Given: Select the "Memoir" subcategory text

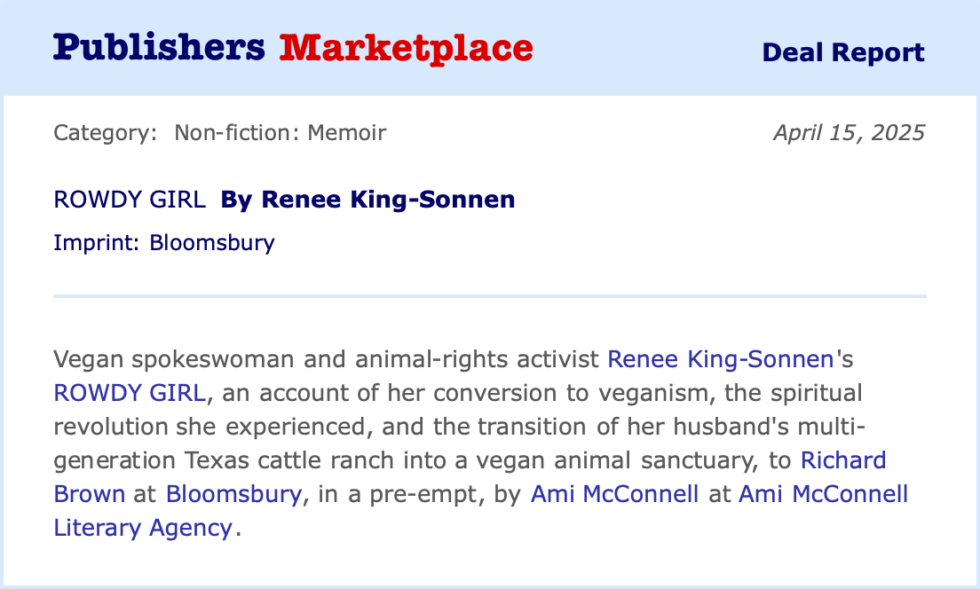Looking at the screenshot, I should pyautogui.click(x=347, y=132).
